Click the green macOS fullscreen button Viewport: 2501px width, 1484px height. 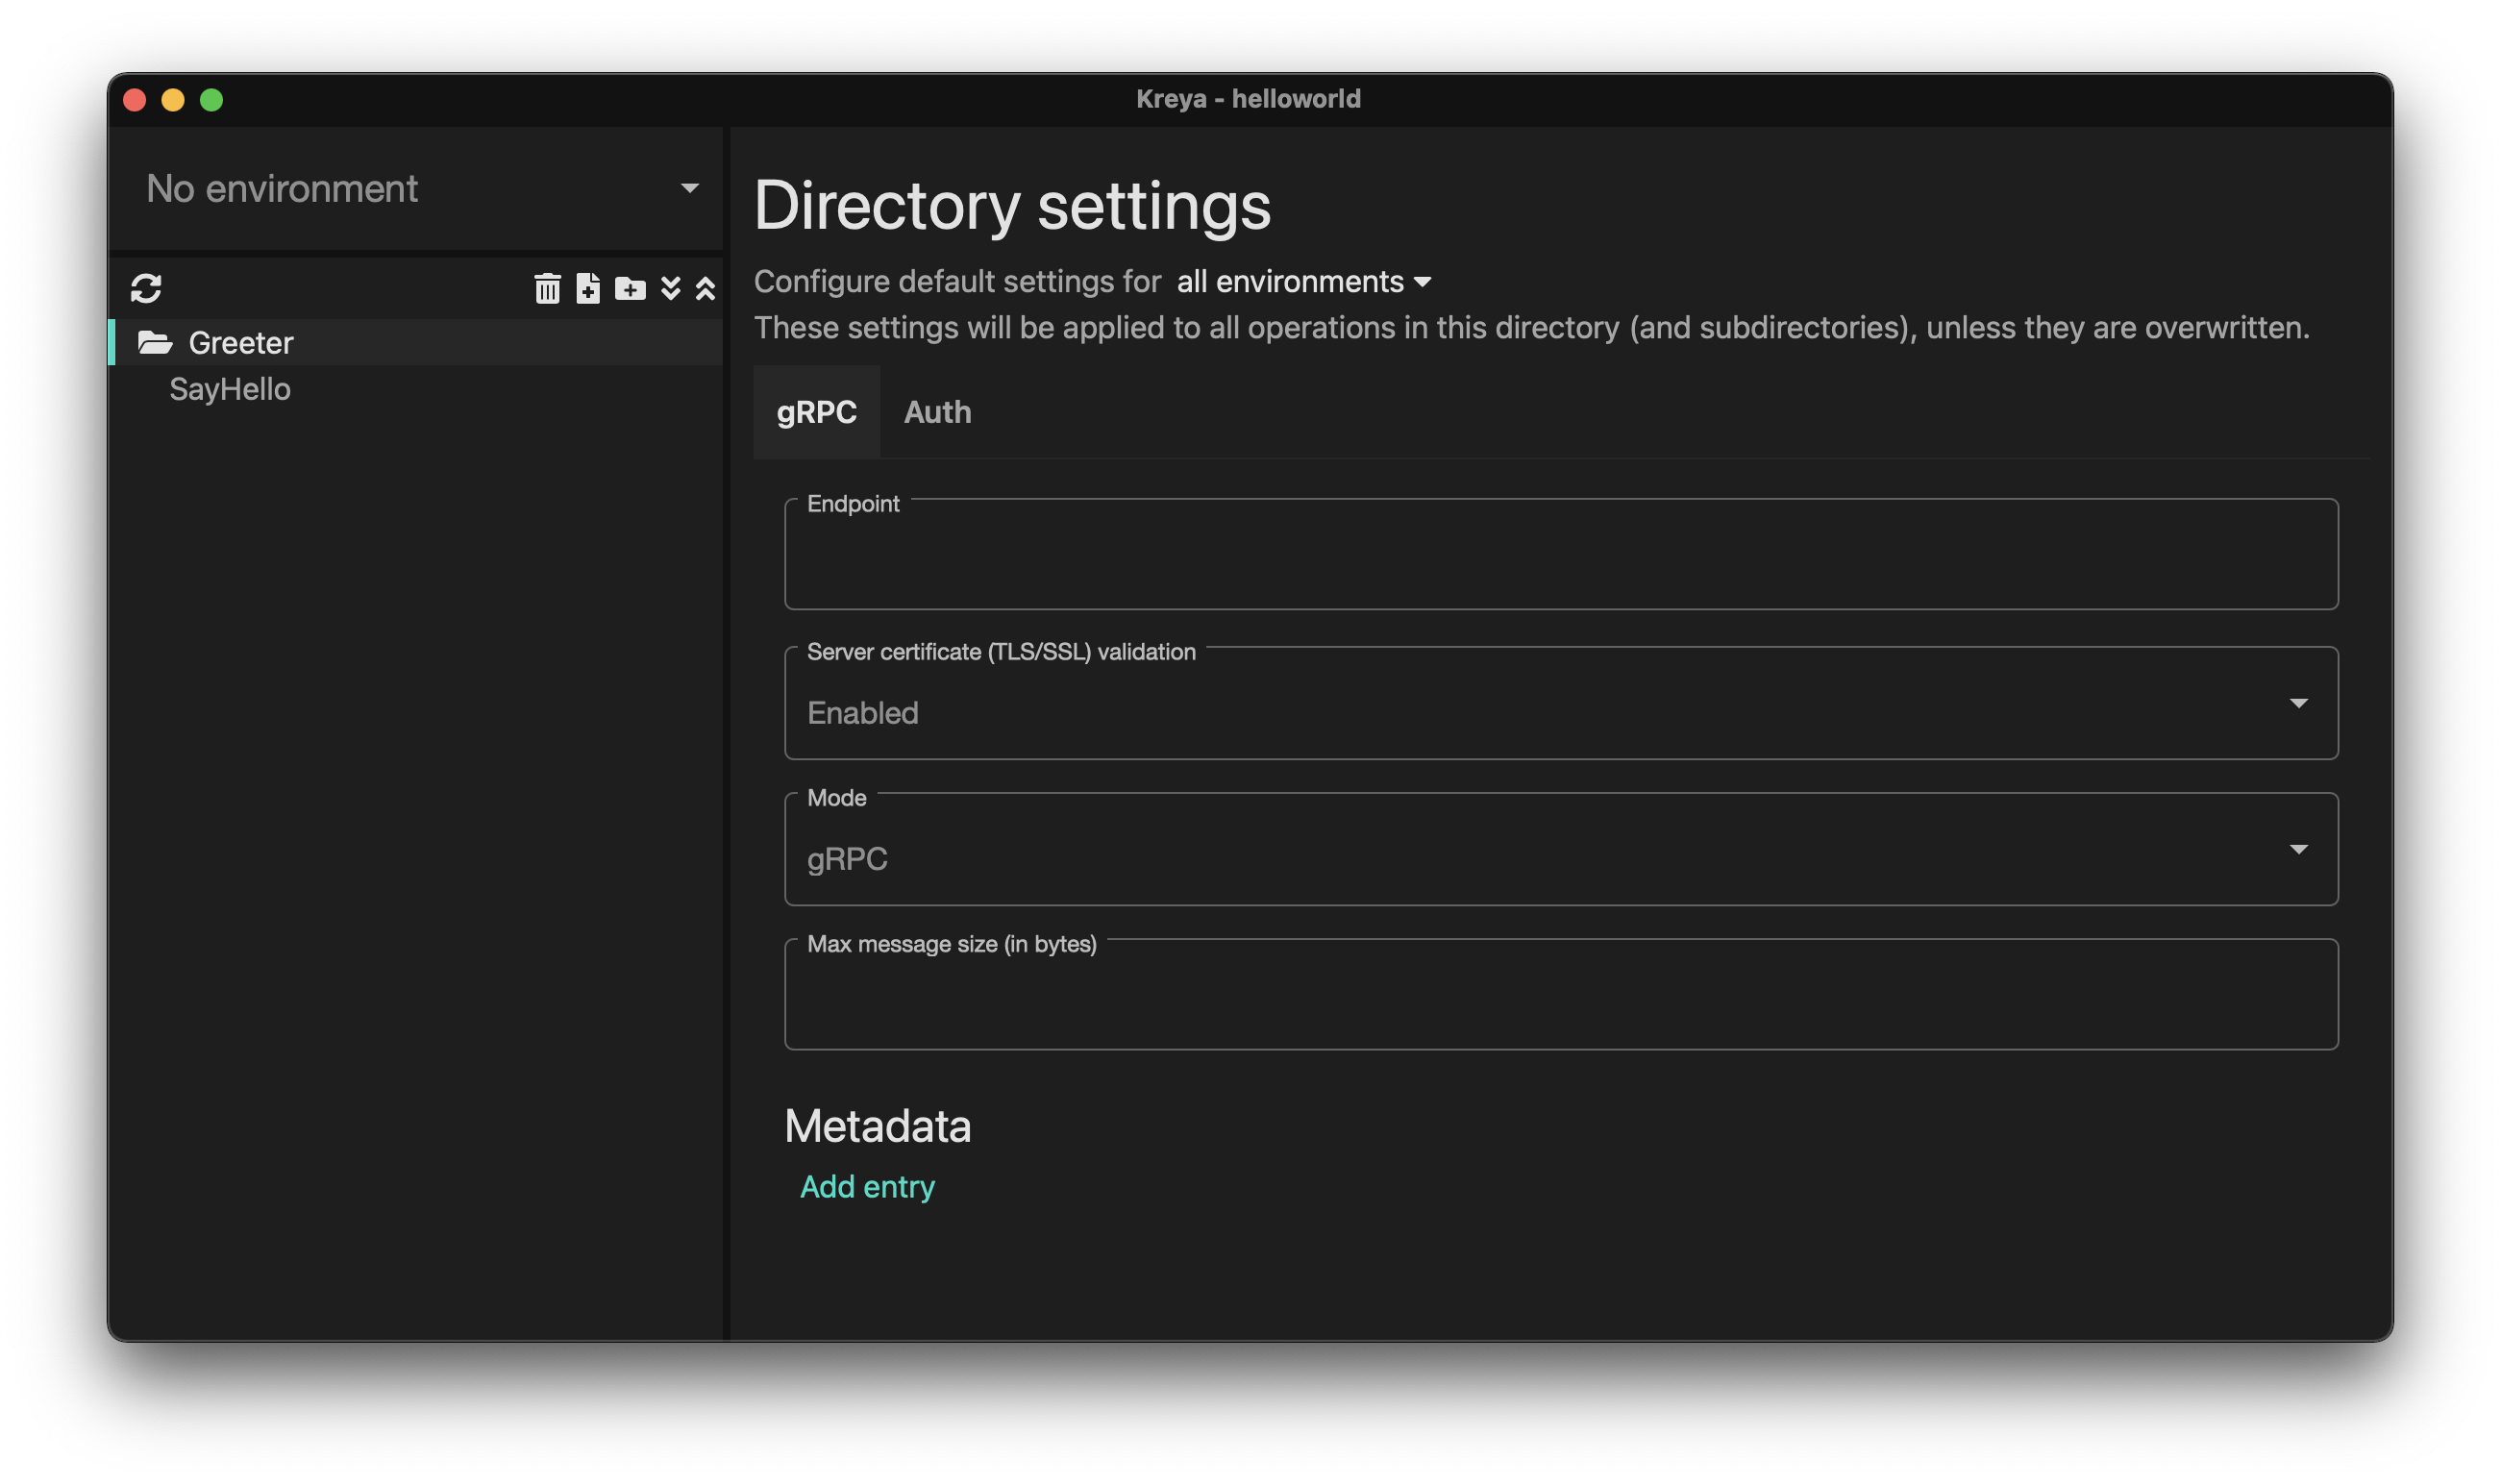coord(211,100)
